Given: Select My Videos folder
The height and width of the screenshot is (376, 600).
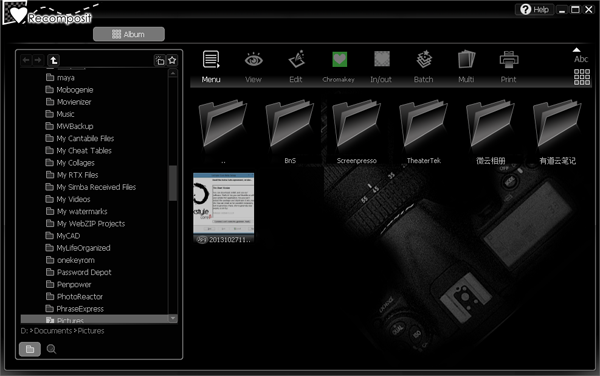Looking at the screenshot, I should point(68,199).
